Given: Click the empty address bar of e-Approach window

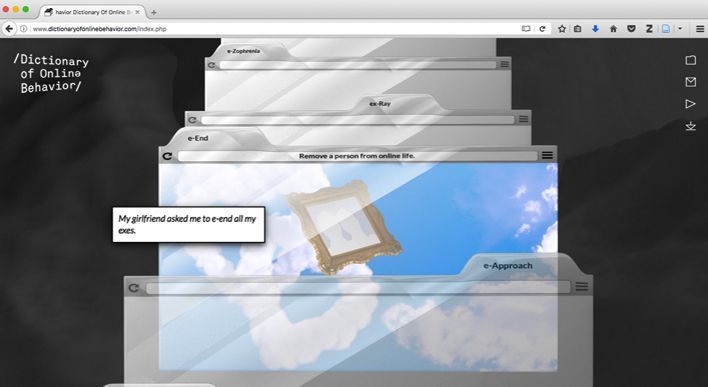Looking at the screenshot, I should pos(358,288).
